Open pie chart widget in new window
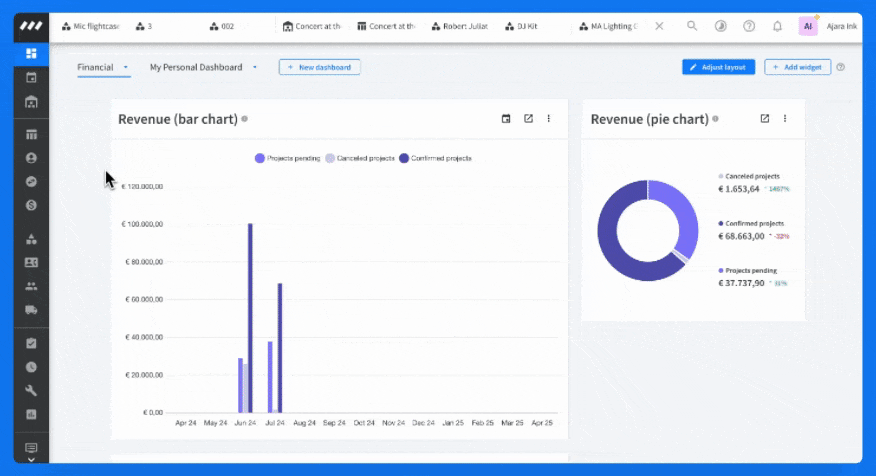This screenshot has width=876, height=476. 764,118
